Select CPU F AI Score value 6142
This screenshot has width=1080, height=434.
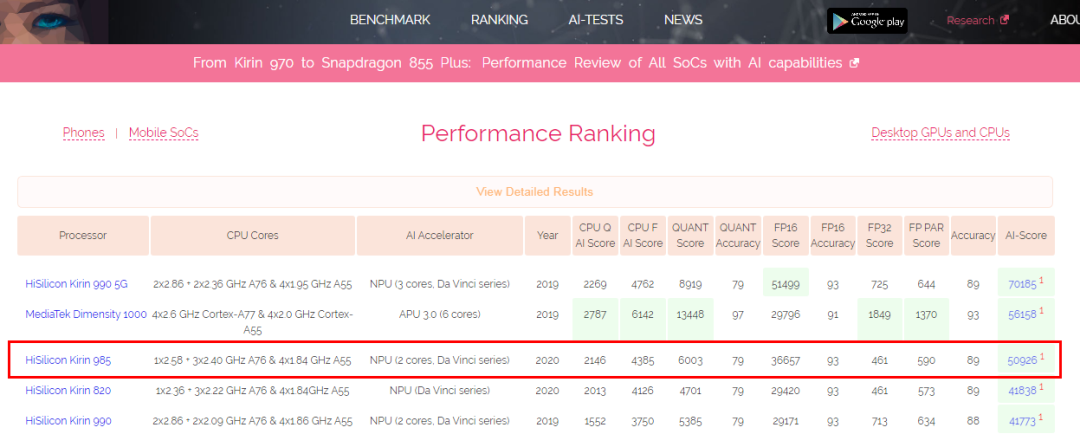642,314
